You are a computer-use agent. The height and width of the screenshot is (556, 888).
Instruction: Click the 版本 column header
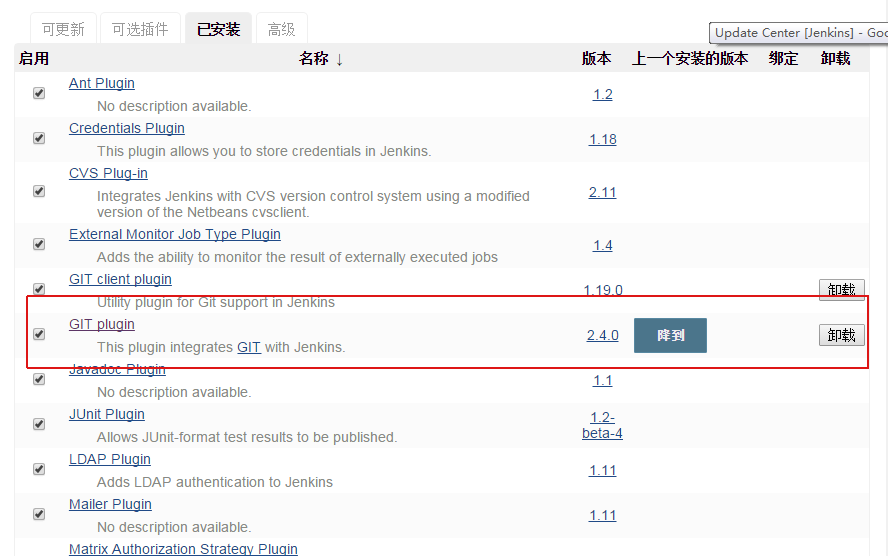[596, 58]
